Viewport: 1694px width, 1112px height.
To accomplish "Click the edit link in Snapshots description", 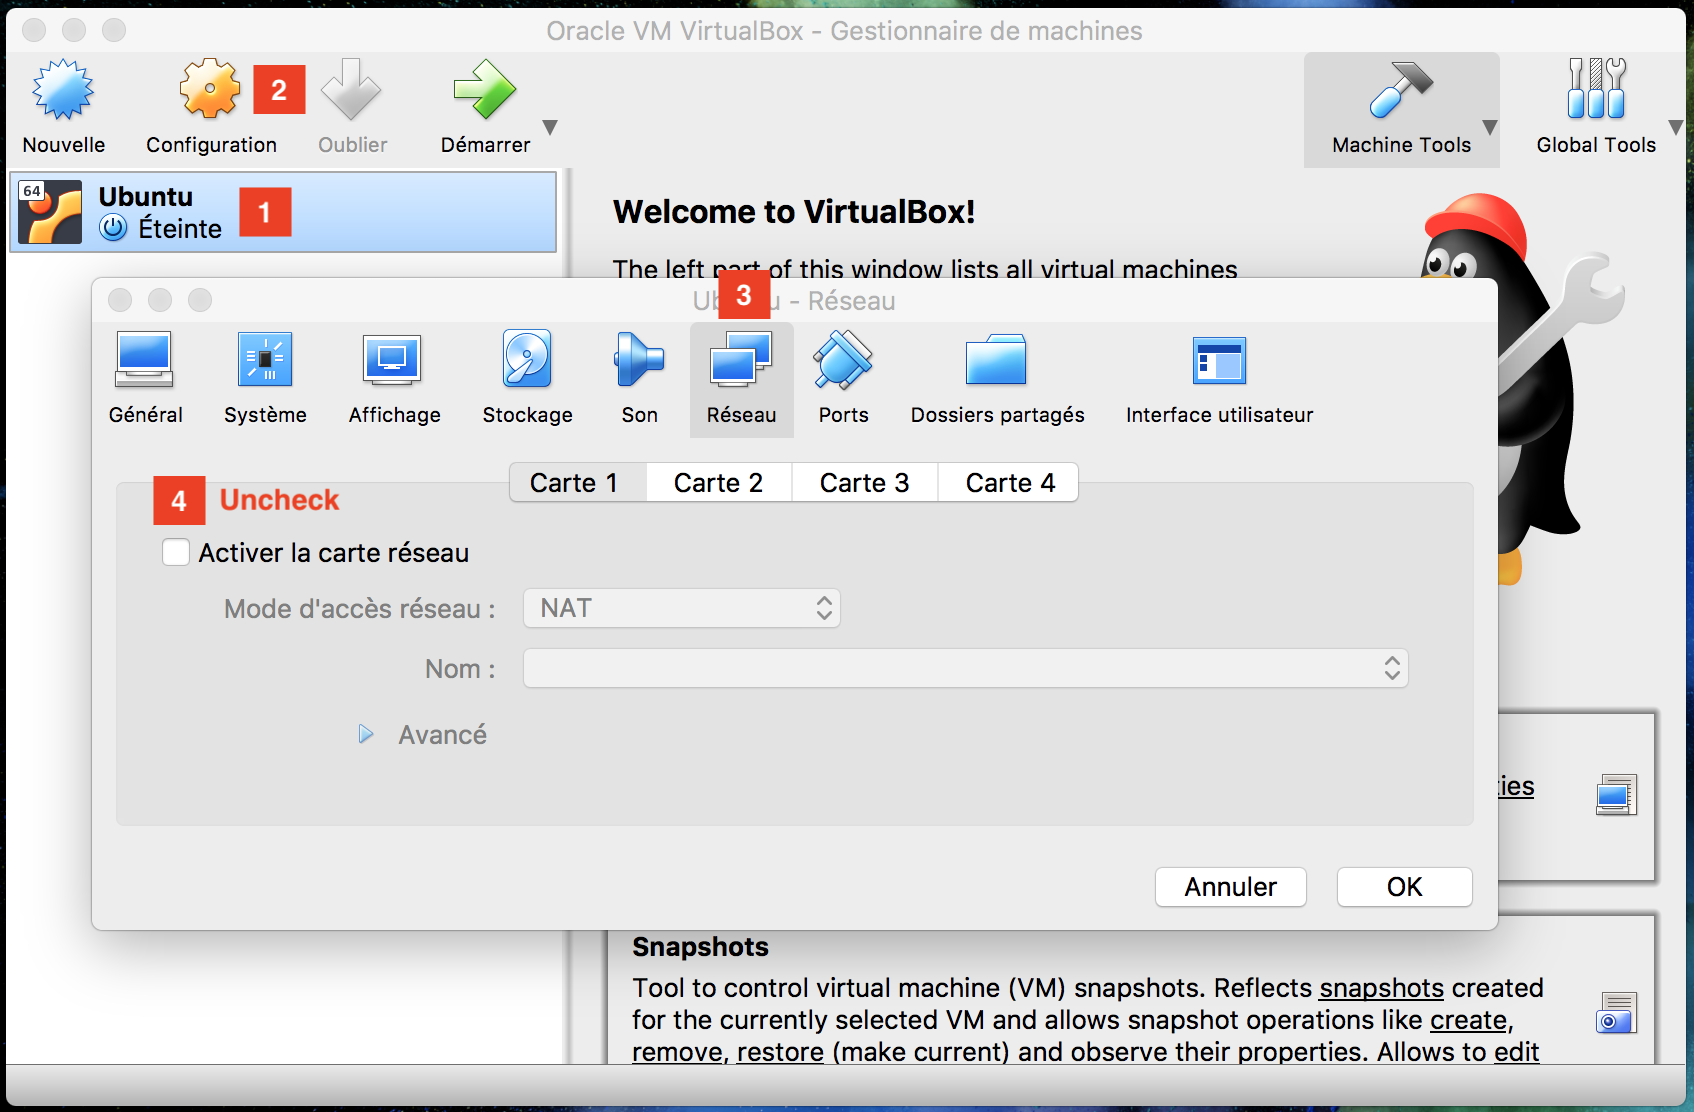I will (1516, 1052).
